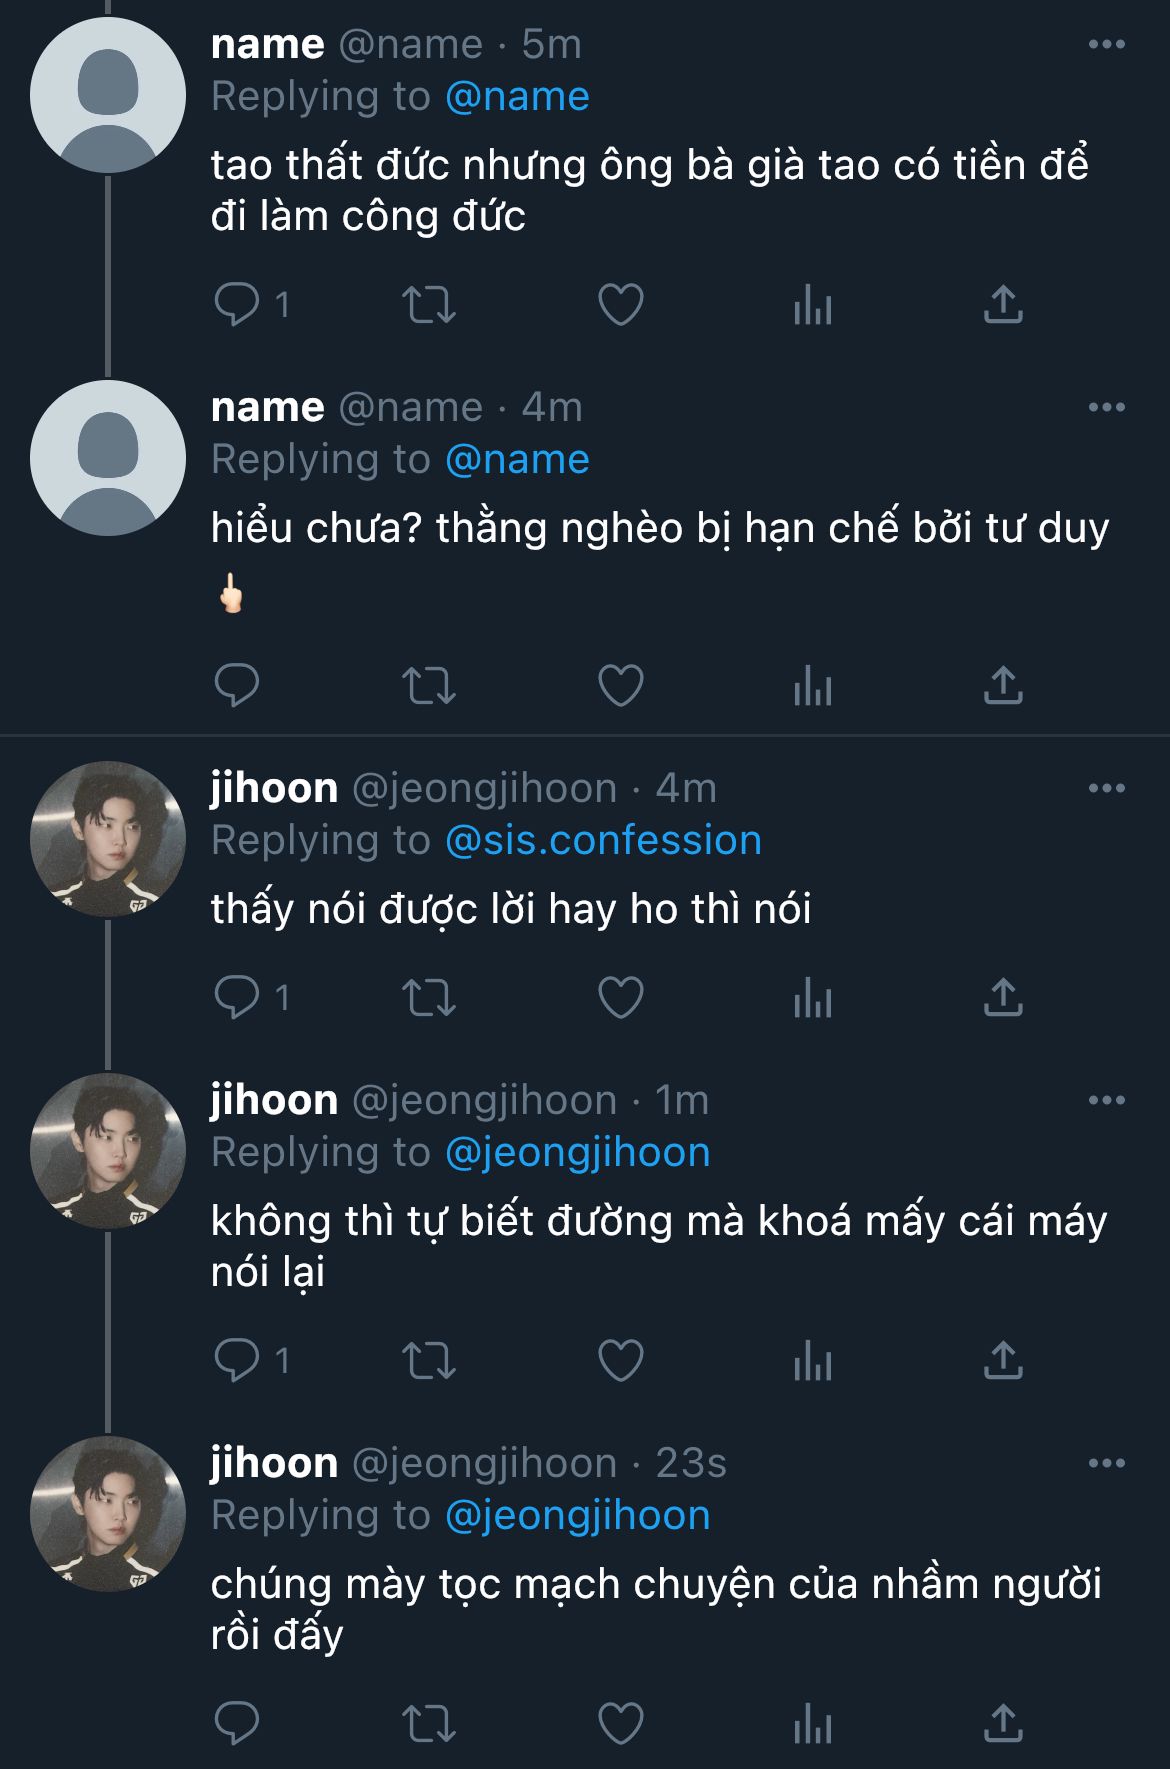The image size is (1170, 1769).
Task: View analytics for "không thì tự biết" tweet
Action: 812,1361
